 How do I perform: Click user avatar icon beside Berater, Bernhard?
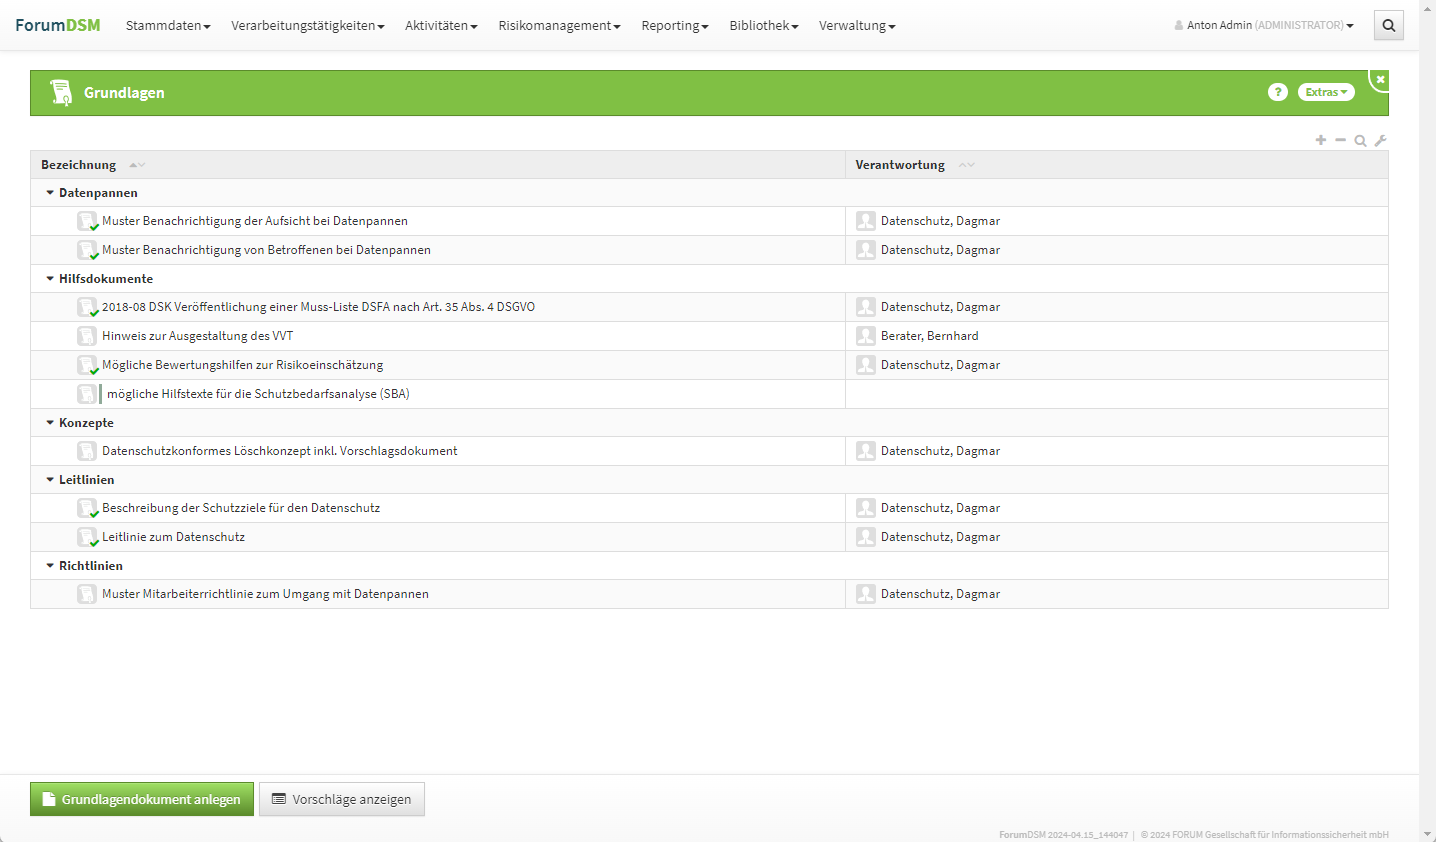[x=866, y=336]
